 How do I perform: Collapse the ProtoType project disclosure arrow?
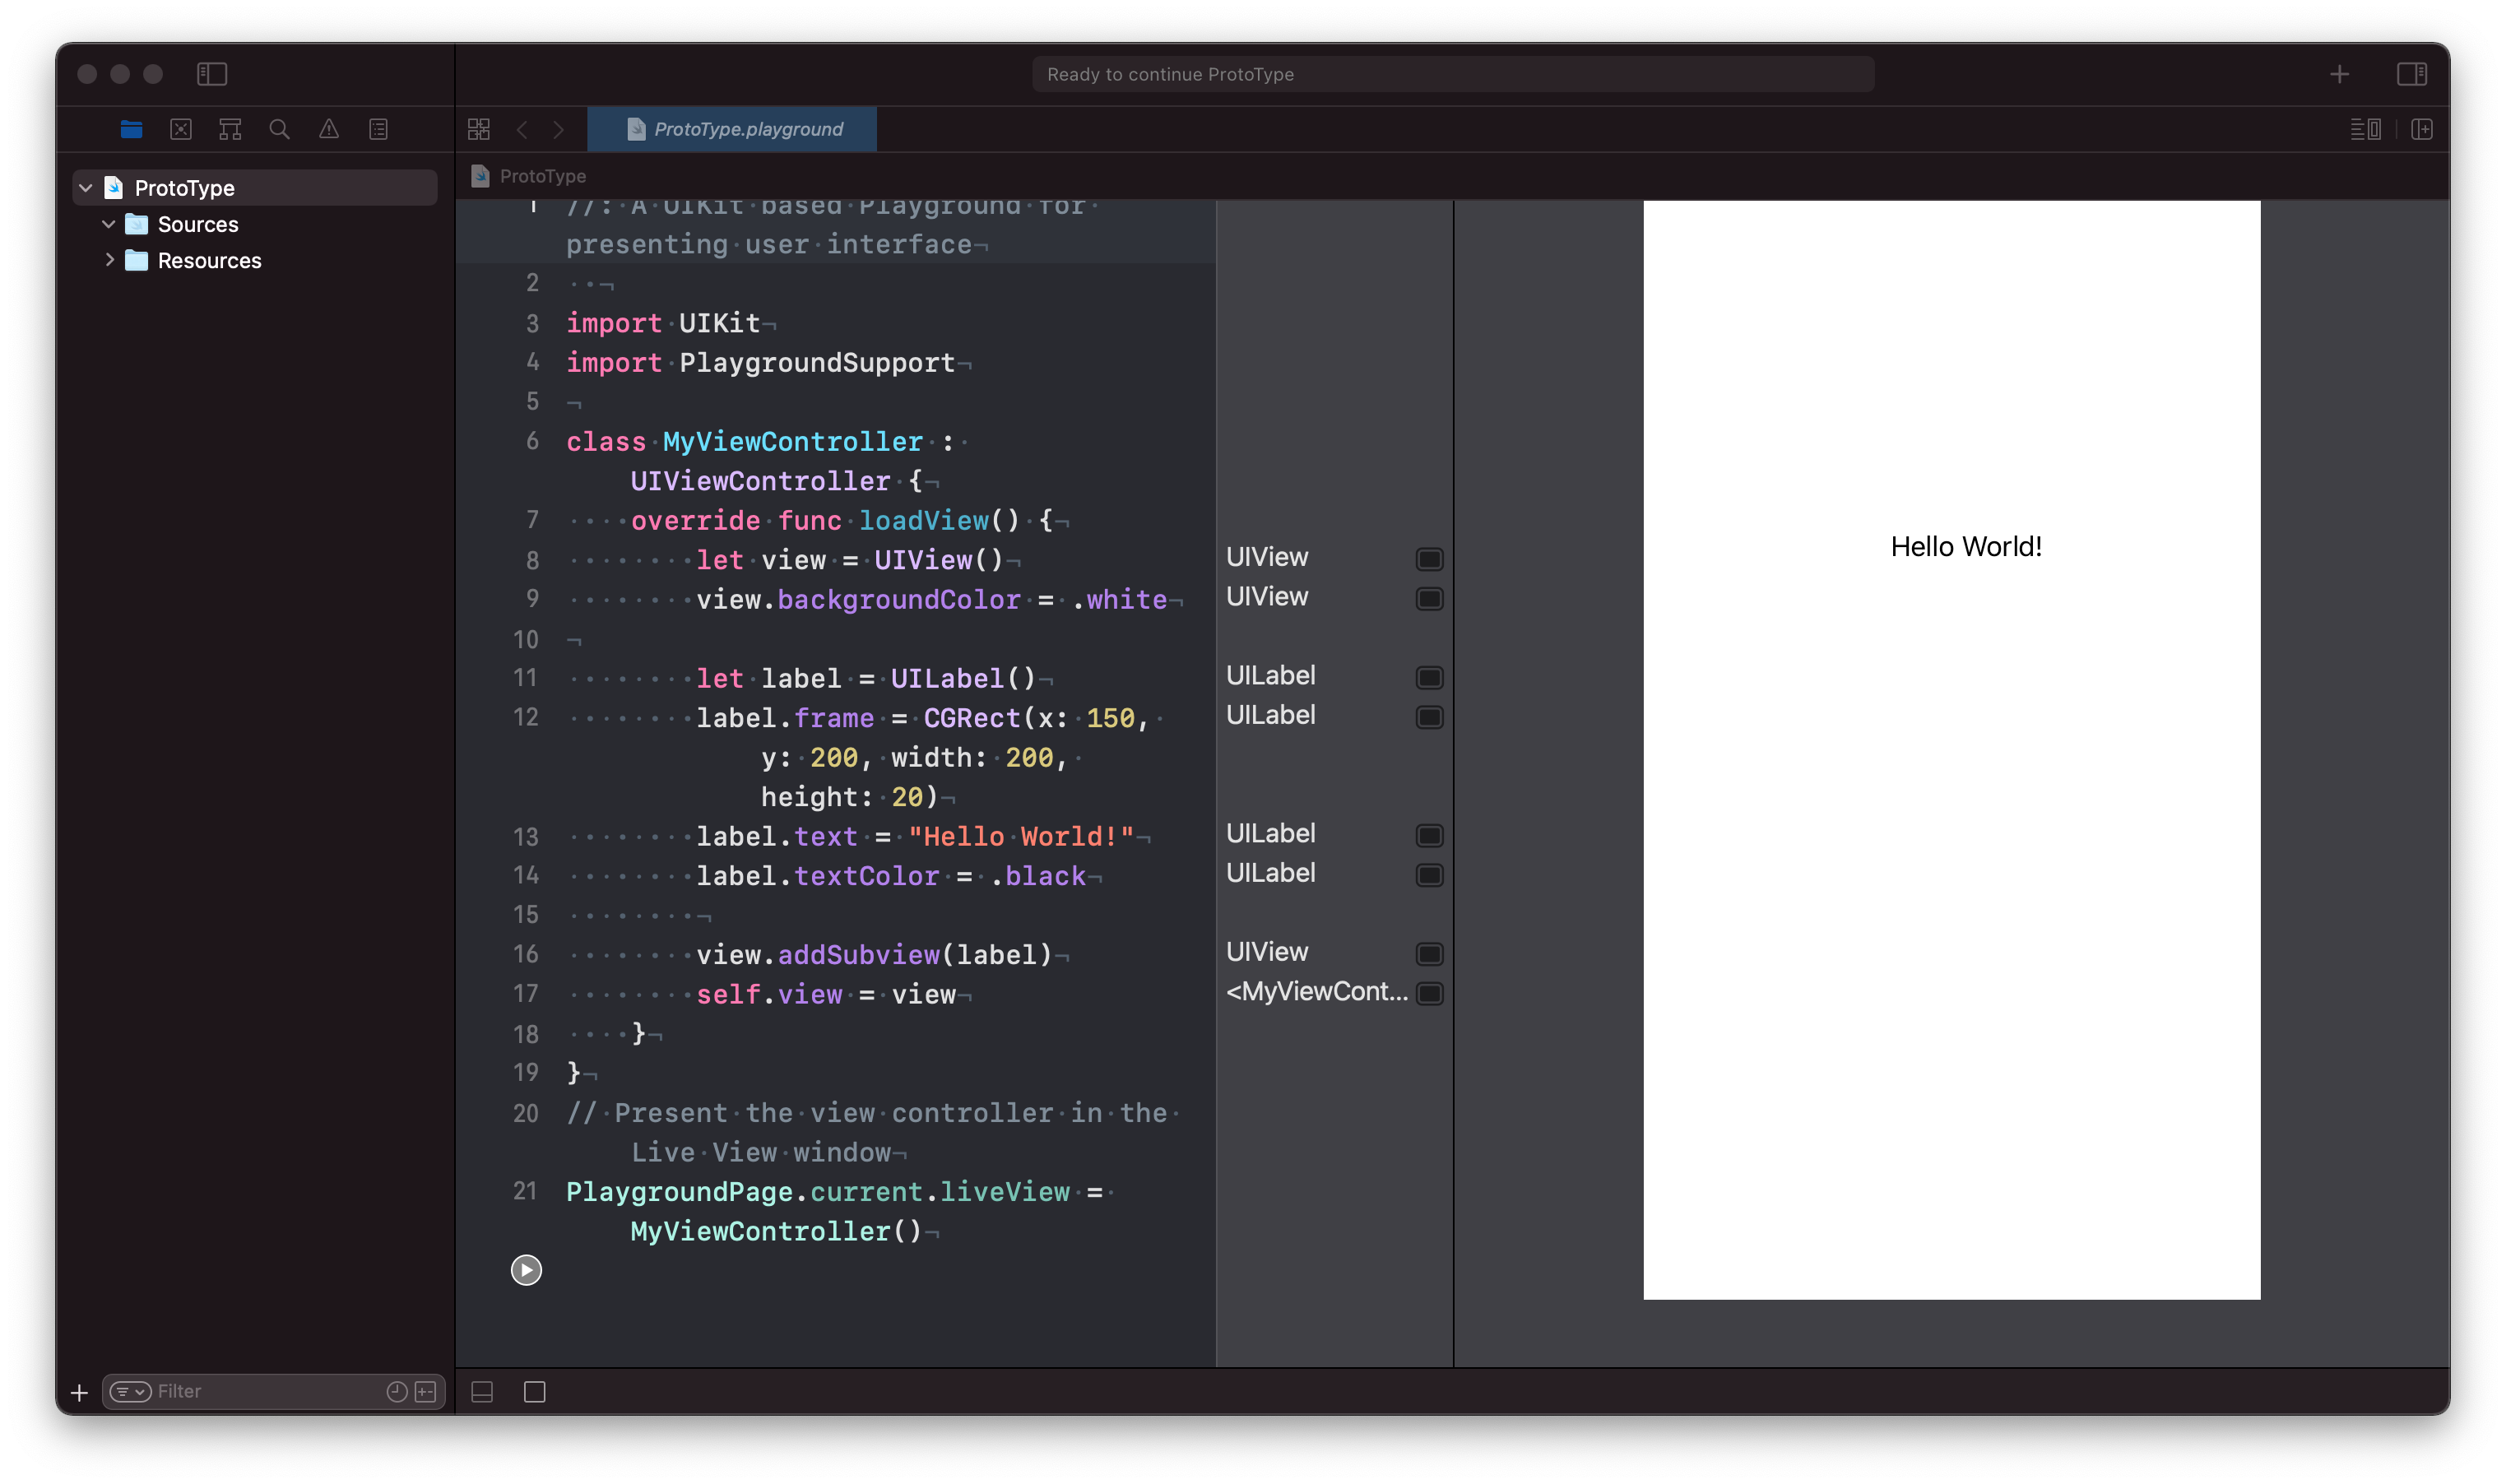(86, 188)
